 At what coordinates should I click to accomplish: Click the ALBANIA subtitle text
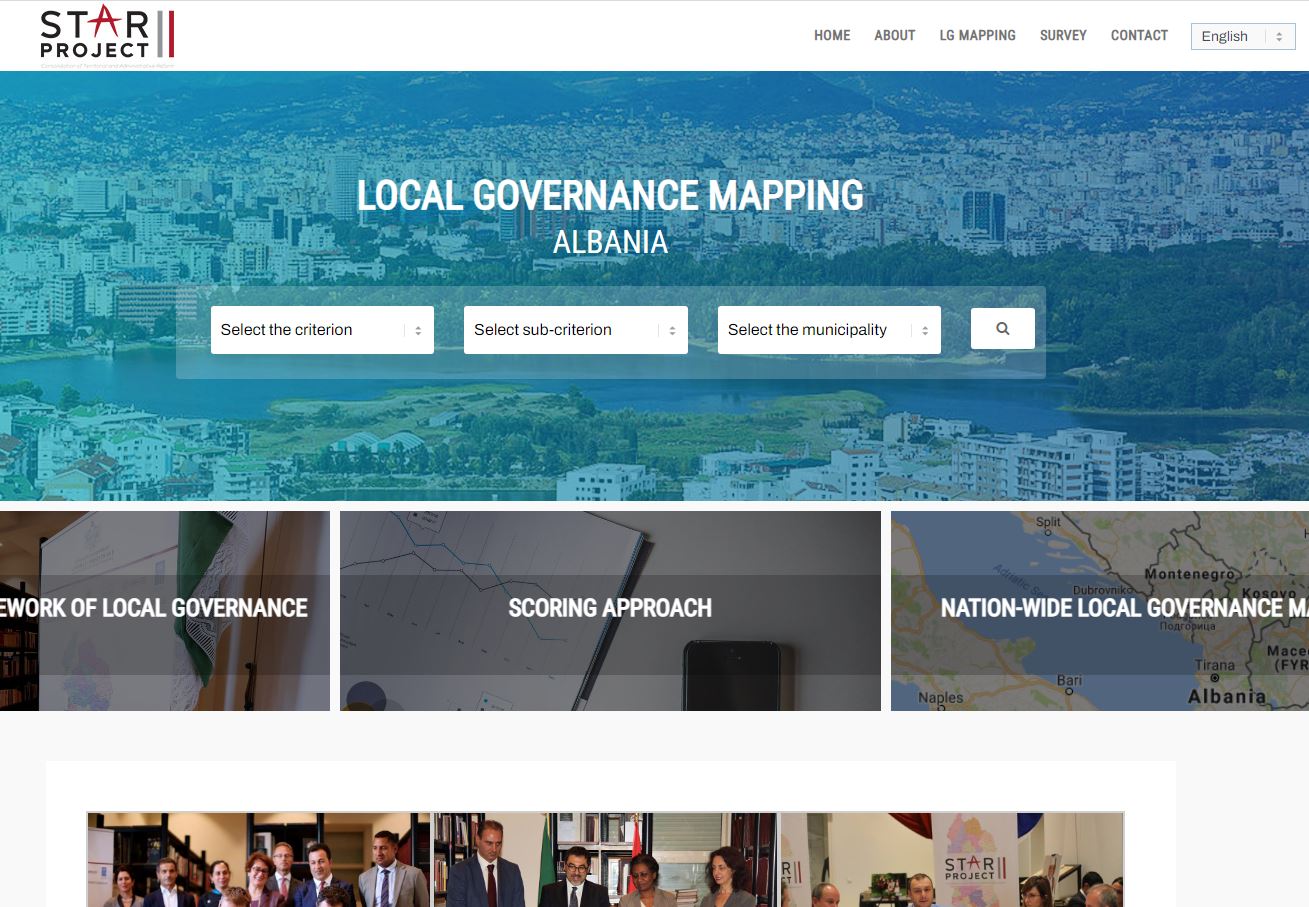(x=610, y=242)
